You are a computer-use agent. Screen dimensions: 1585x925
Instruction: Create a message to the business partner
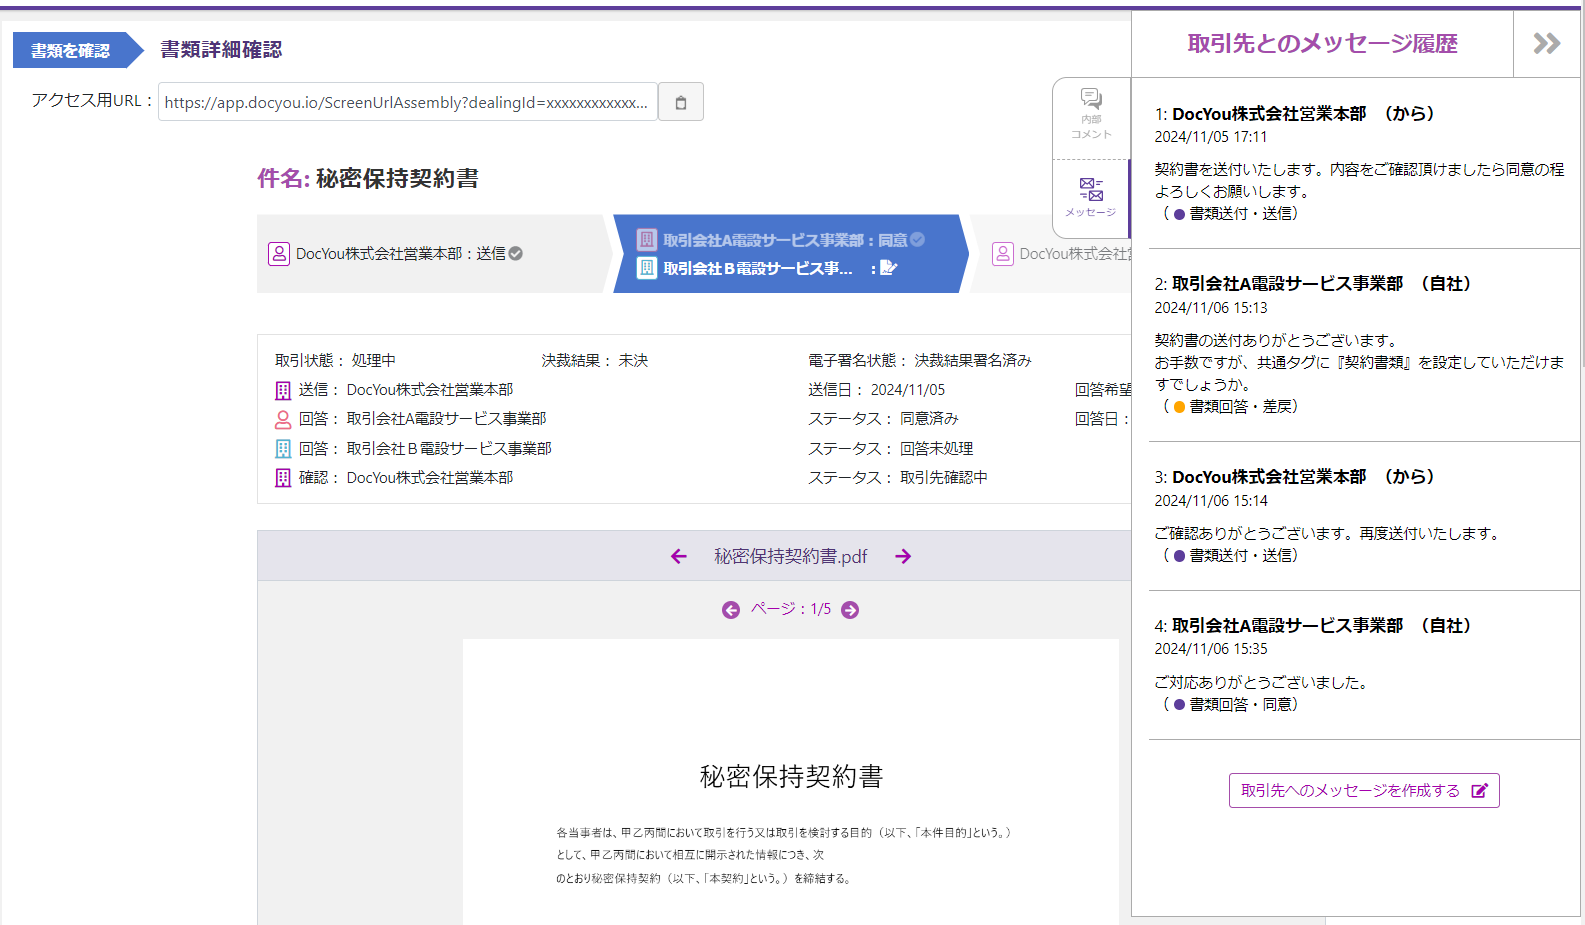coord(1363,791)
